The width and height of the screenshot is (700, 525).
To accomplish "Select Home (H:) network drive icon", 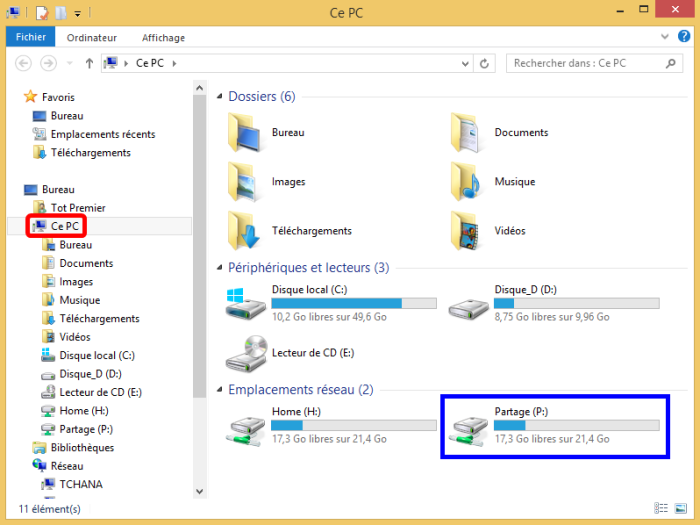I will (246, 431).
